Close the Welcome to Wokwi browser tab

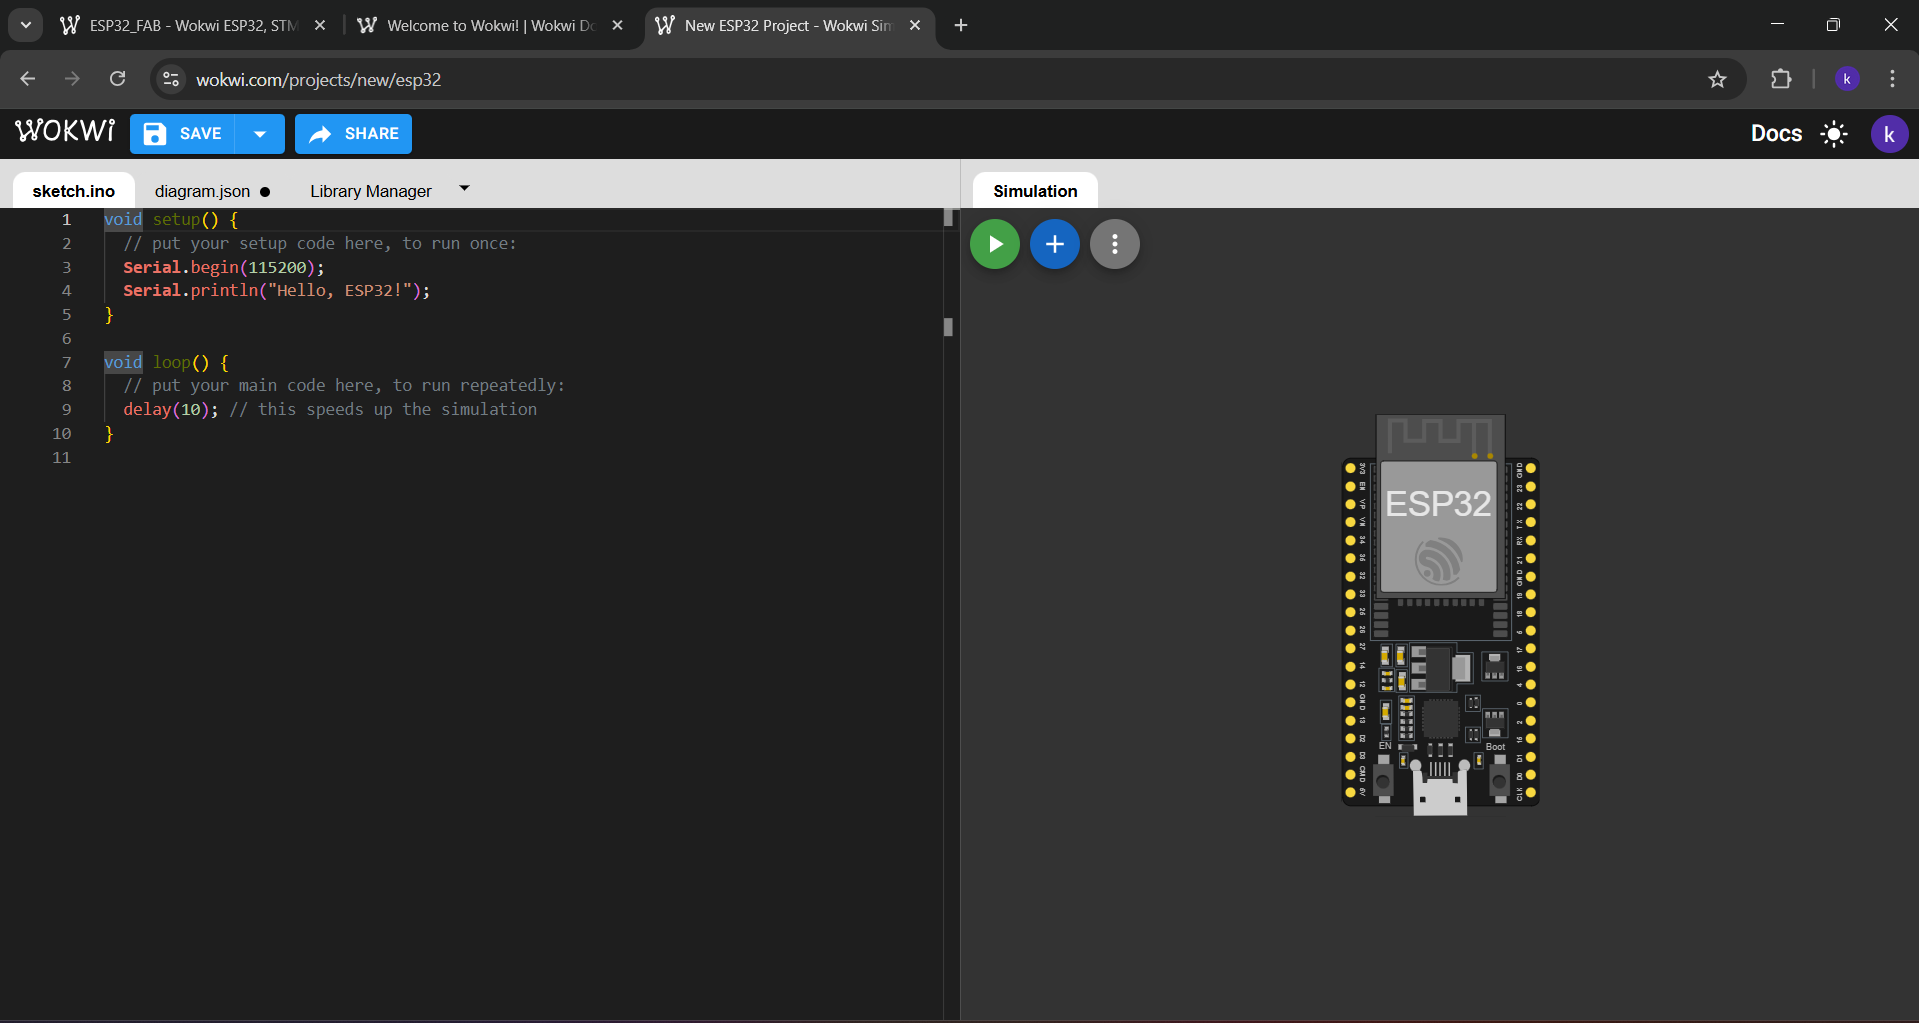[x=618, y=25]
